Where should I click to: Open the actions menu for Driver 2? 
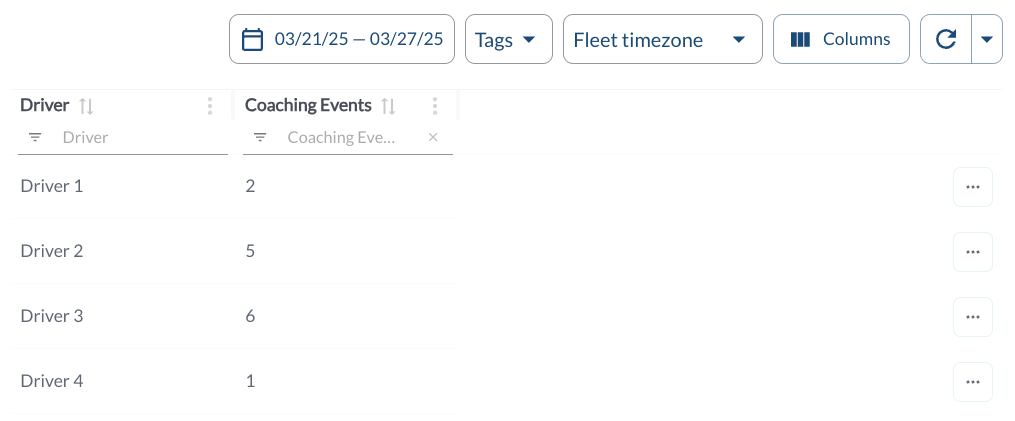click(x=972, y=252)
